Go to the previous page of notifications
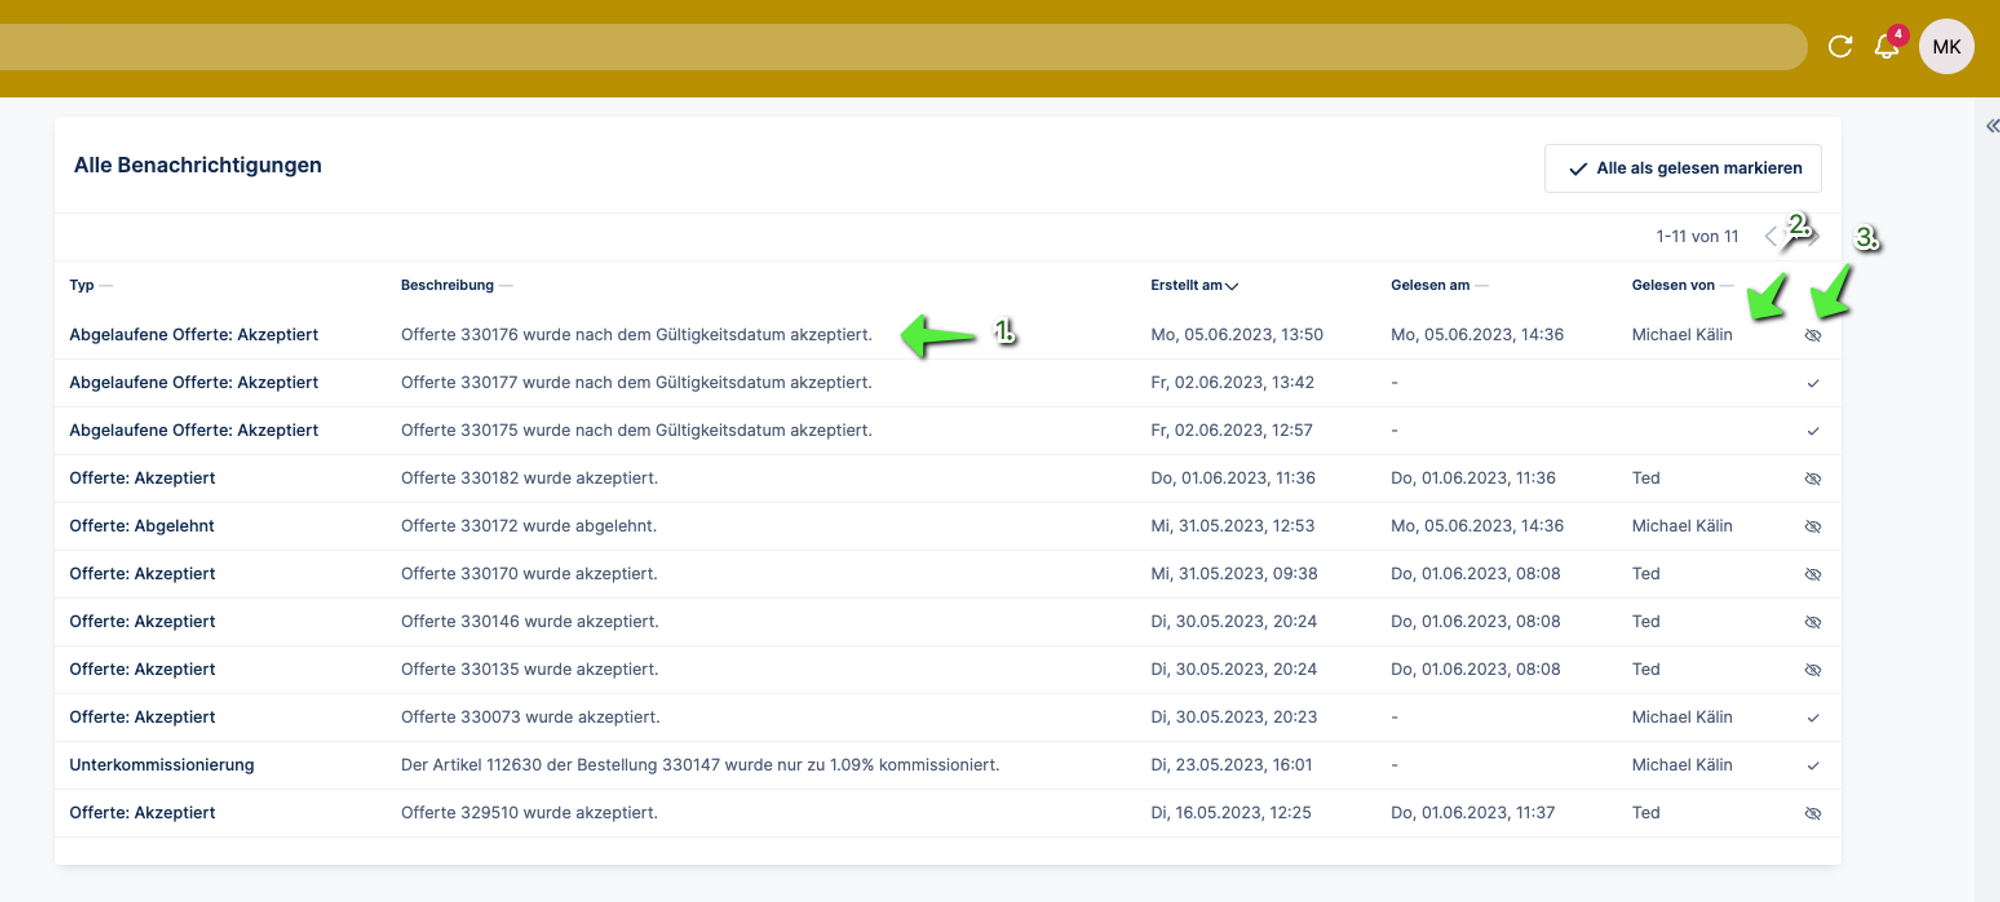 [1771, 237]
